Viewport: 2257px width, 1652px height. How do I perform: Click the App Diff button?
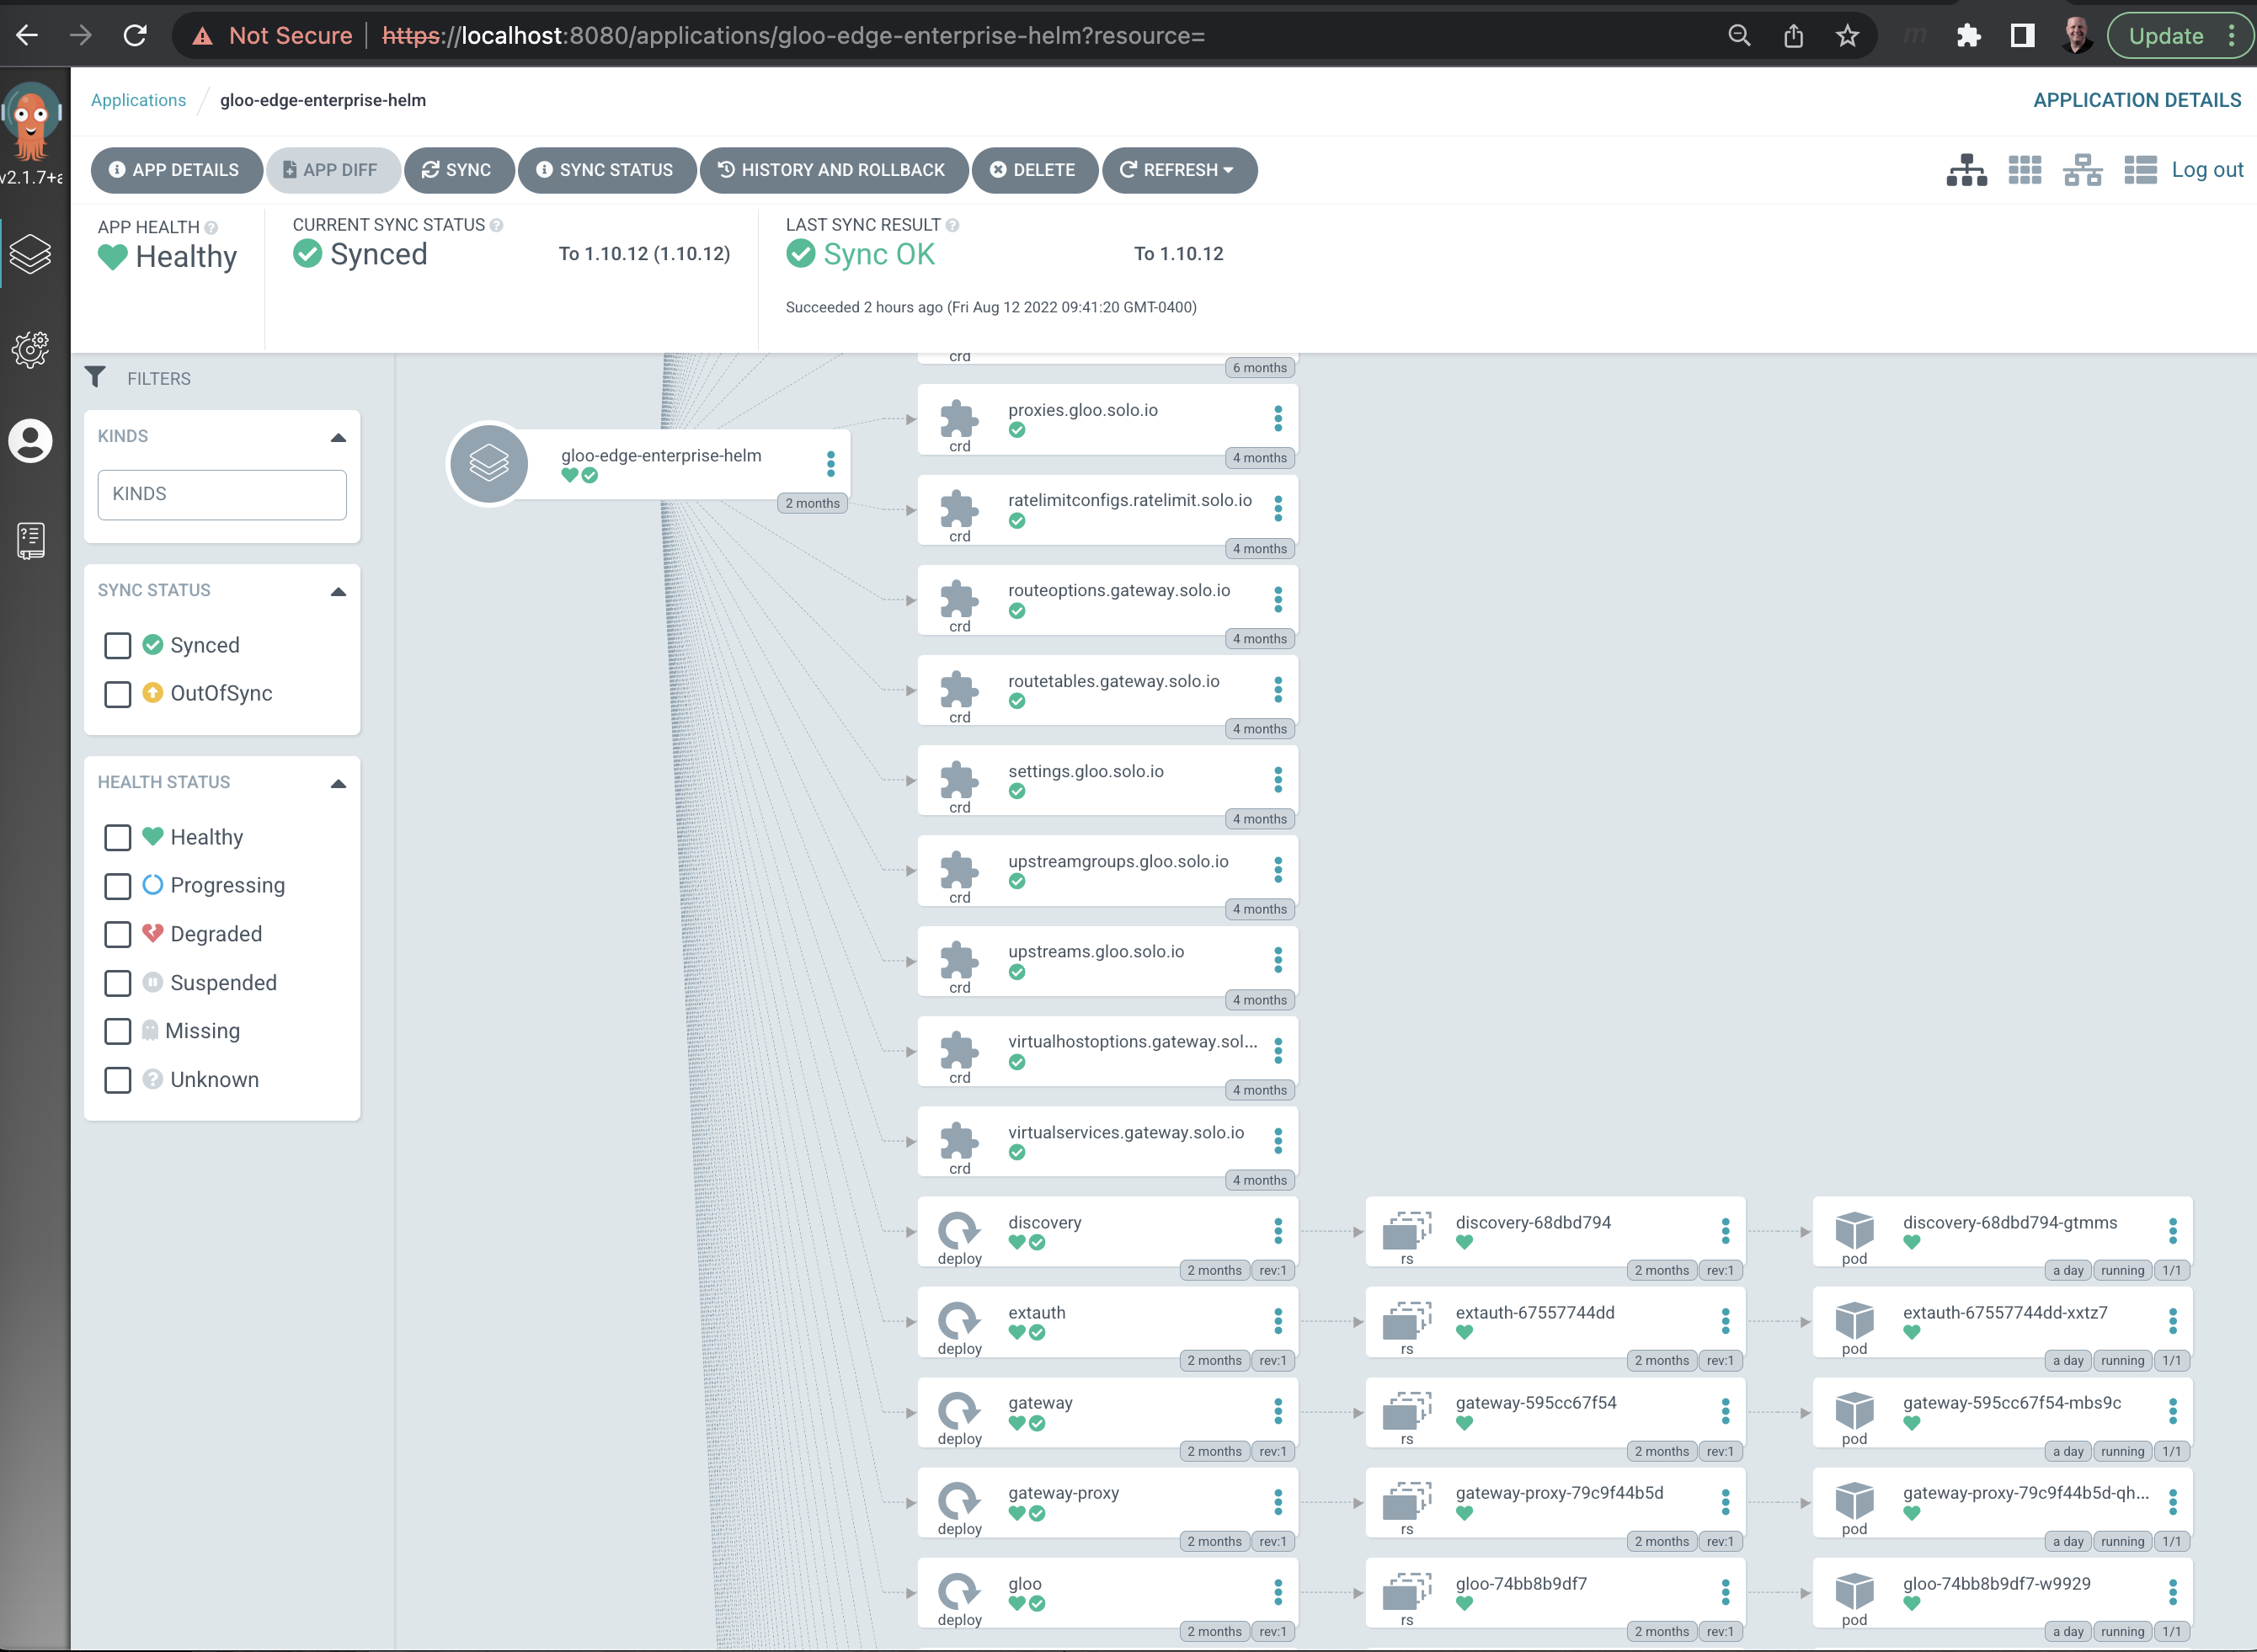[x=333, y=170]
